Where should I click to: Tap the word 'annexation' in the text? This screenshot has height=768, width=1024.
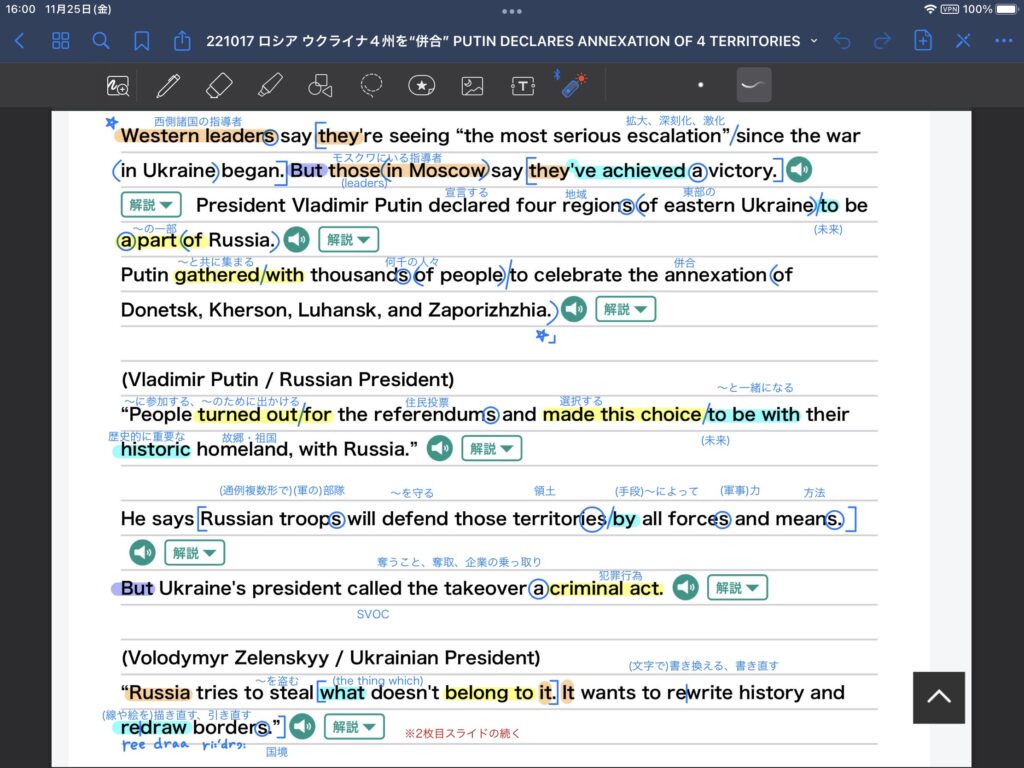click(x=715, y=275)
